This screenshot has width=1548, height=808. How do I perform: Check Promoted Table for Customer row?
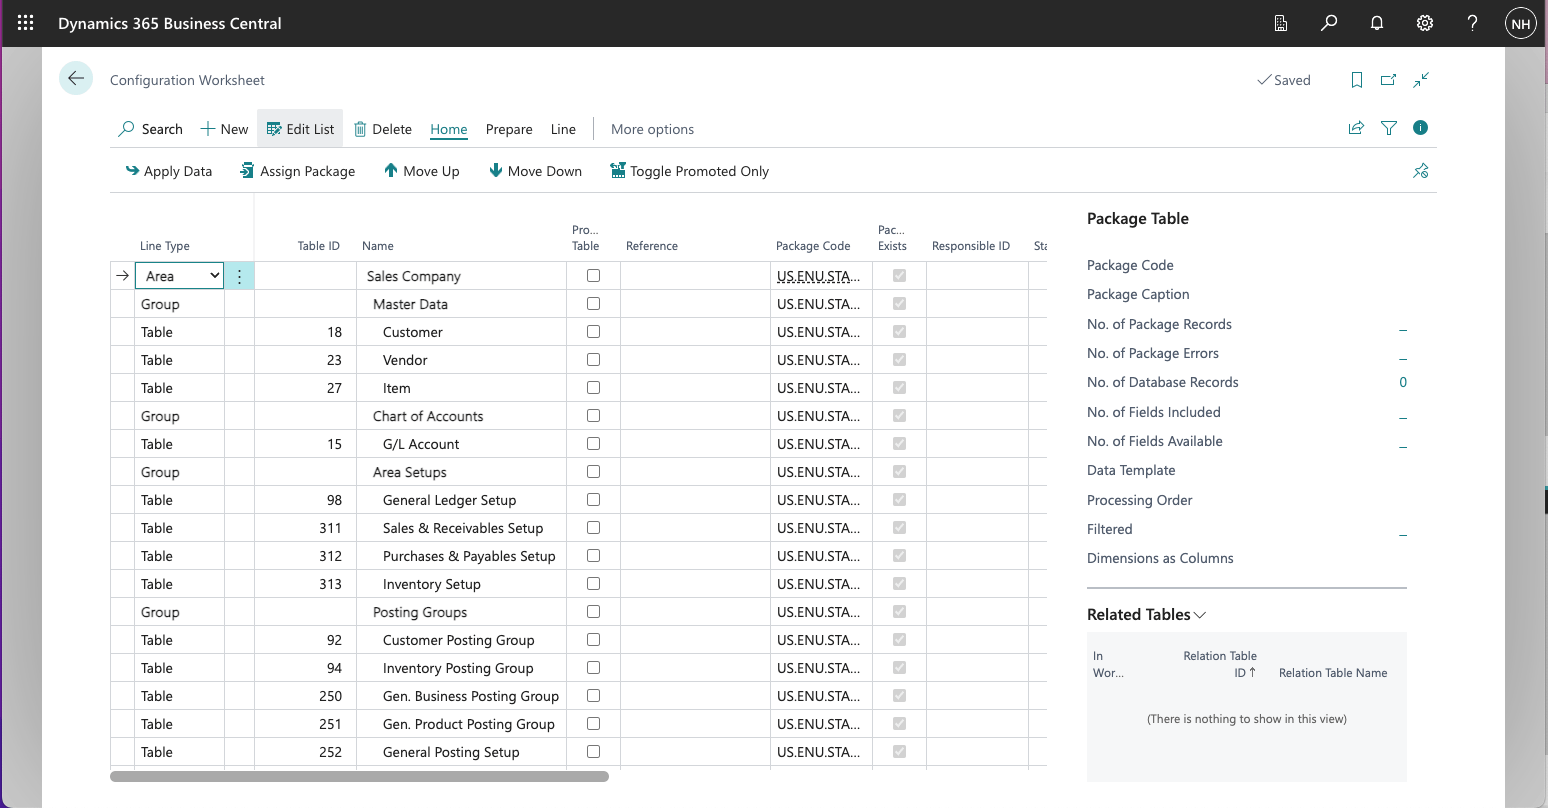coord(593,332)
